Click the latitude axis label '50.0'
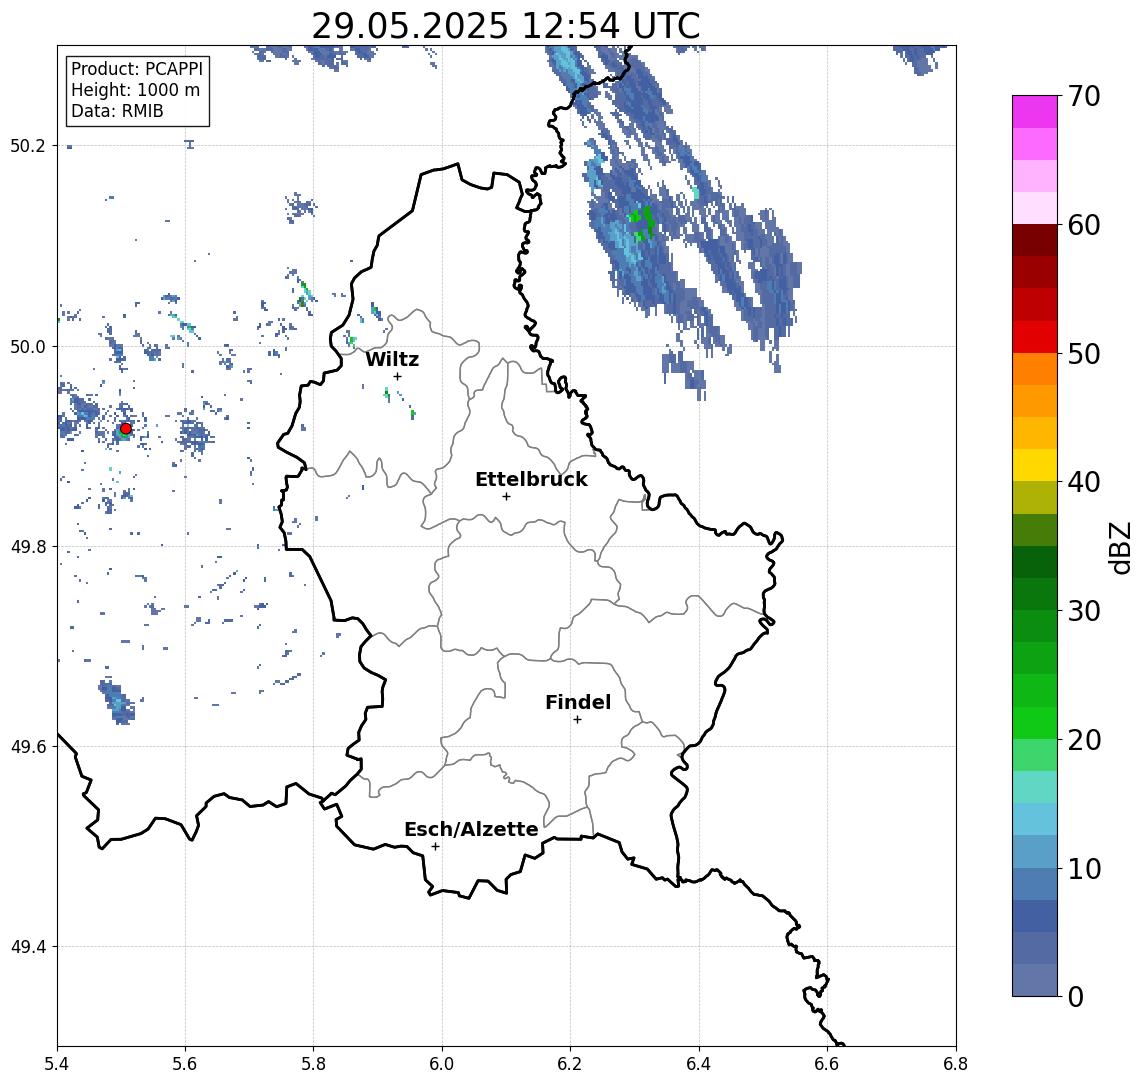This screenshot has width=1145, height=1084. point(27,346)
